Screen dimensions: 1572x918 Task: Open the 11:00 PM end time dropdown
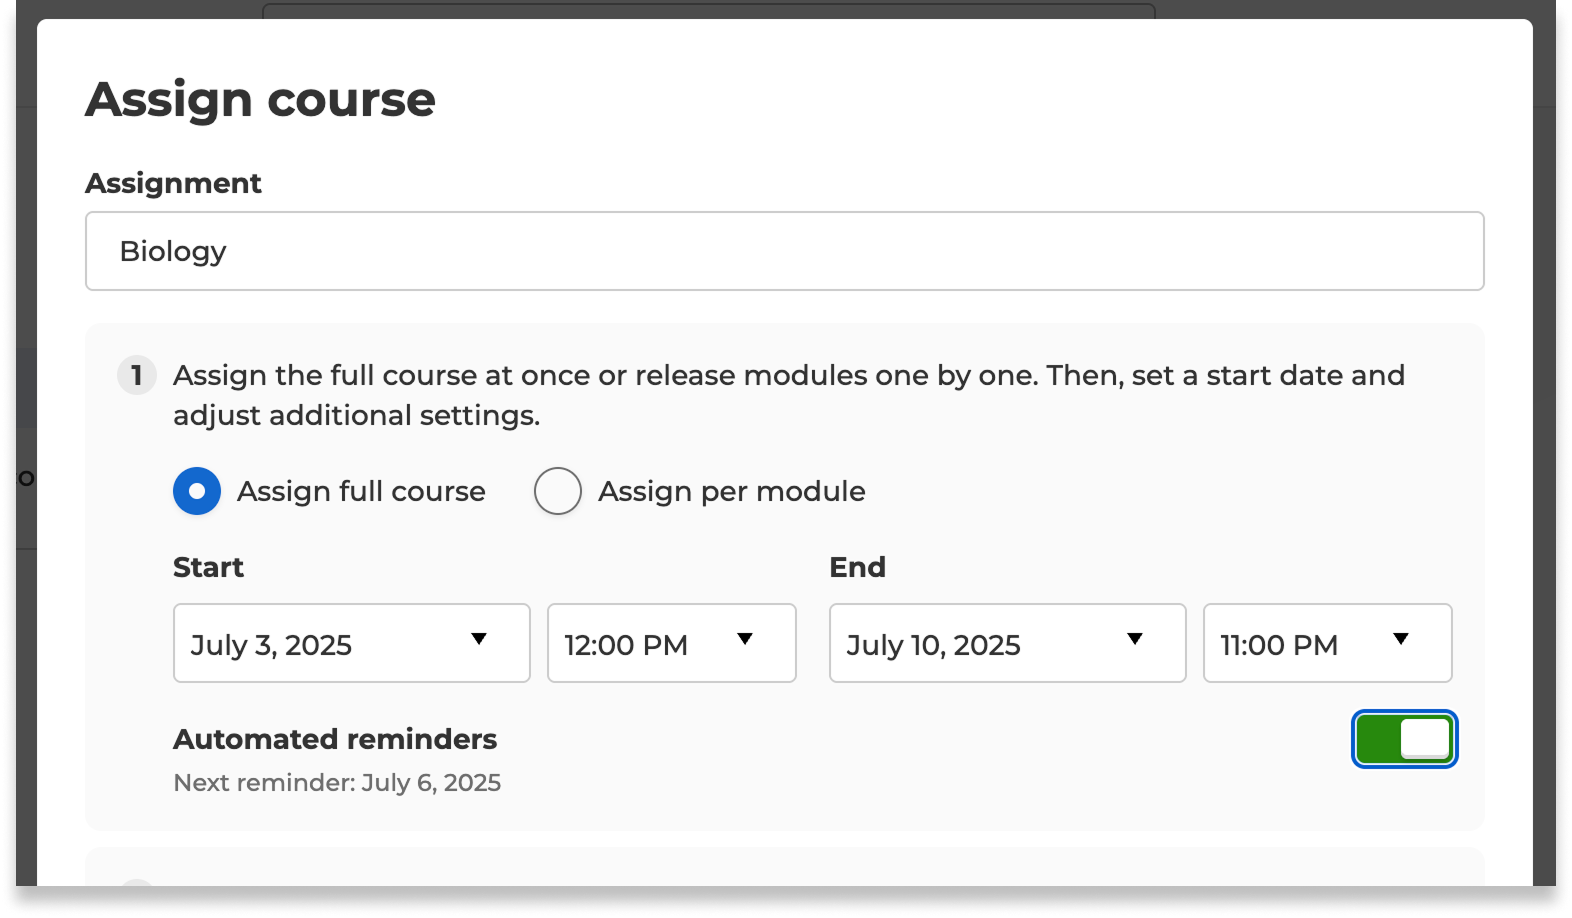pos(1328,643)
